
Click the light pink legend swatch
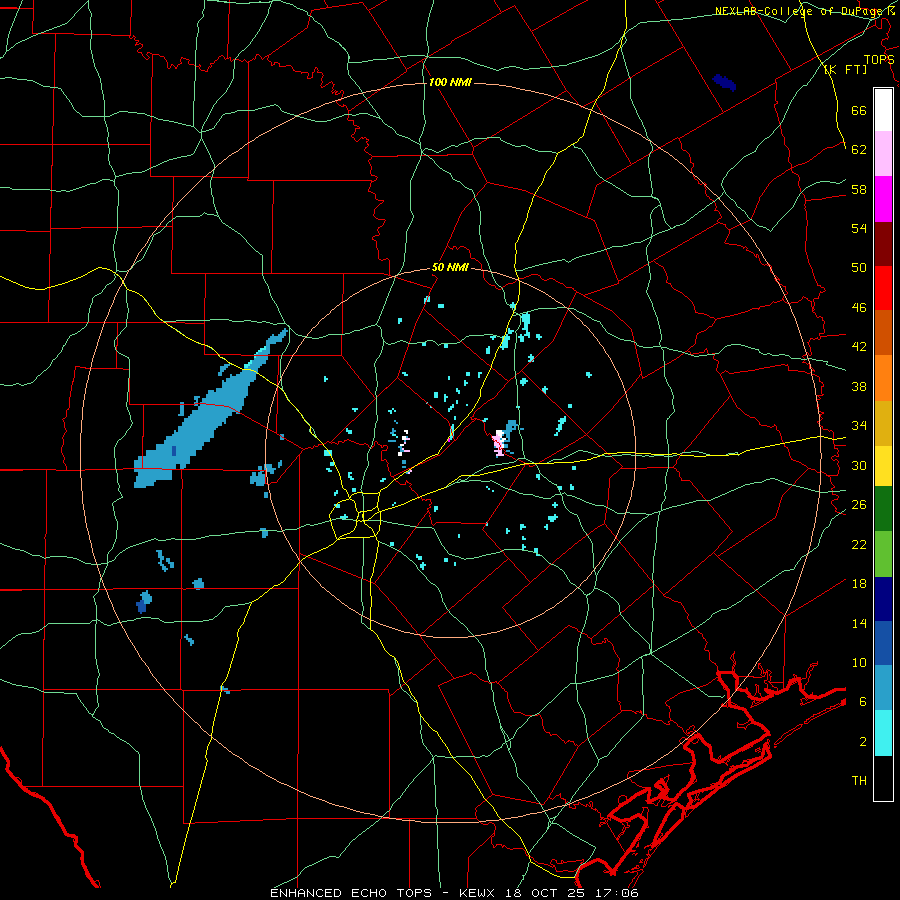click(883, 153)
